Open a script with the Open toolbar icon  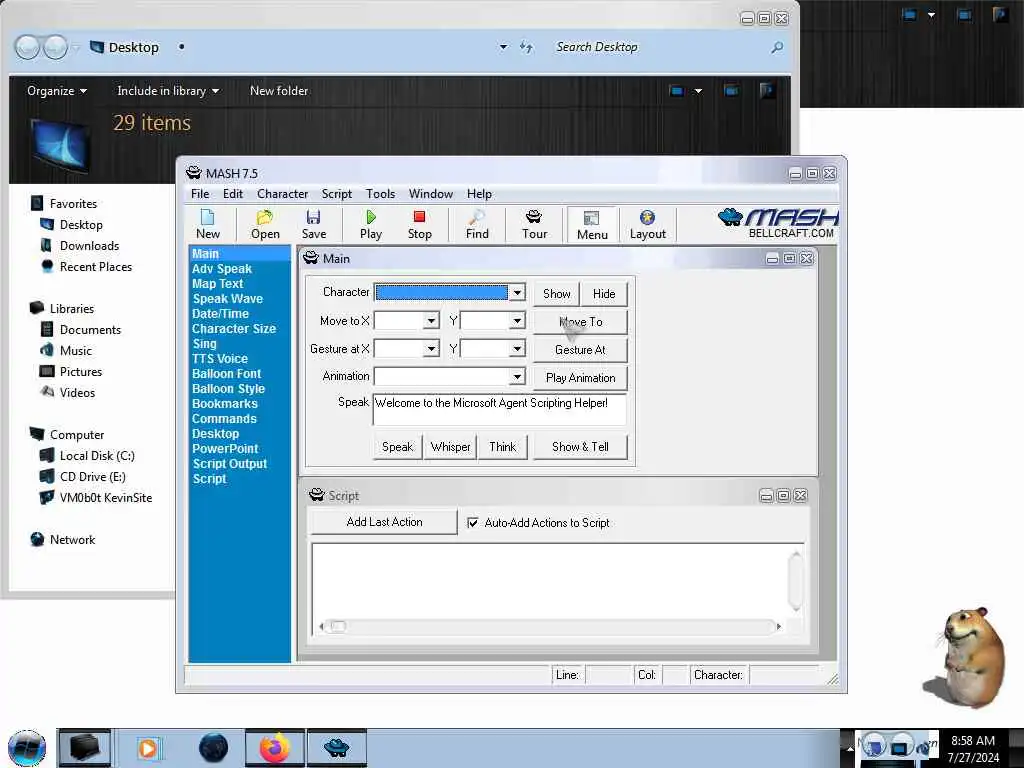tap(264, 225)
